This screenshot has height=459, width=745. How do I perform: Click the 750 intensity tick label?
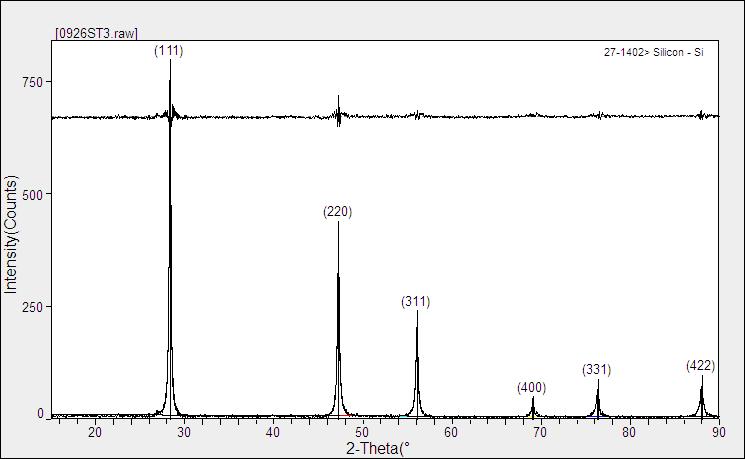pos(33,82)
